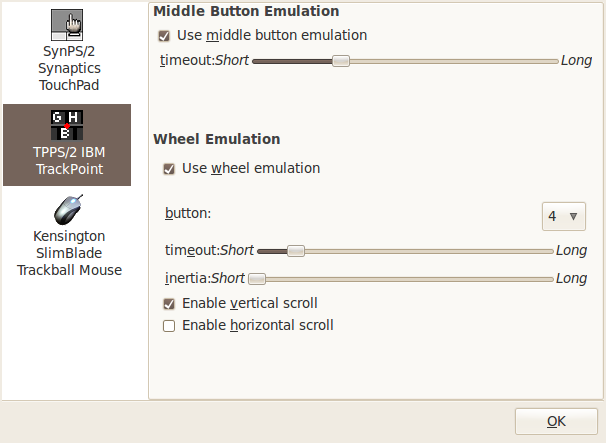
Task: Open the Kensington SlimBlade Trackball Mouse entry
Action: coord(69,236)
